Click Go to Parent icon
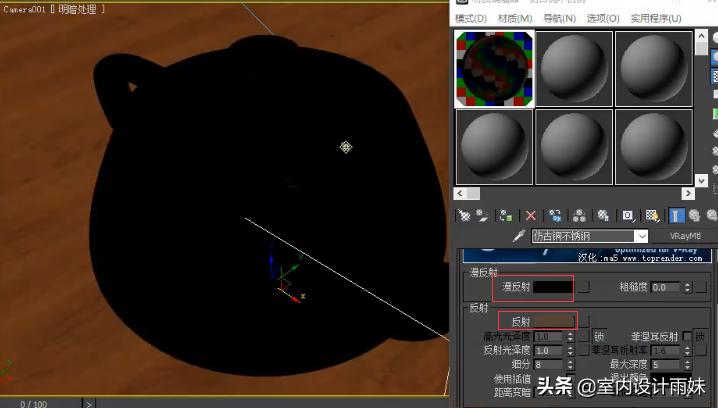Viewport: 718px width, 408px height. point(694,215)
